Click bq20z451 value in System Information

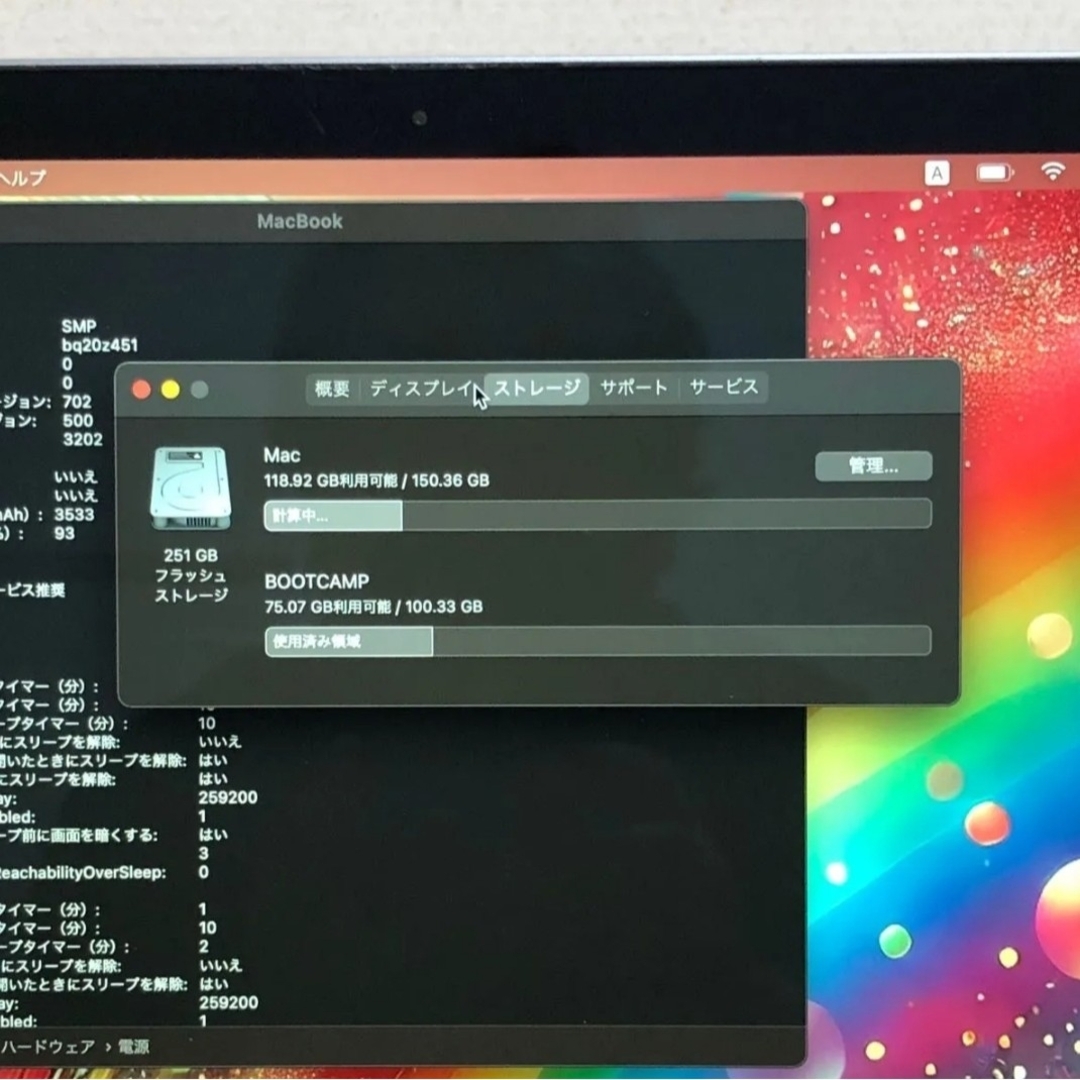(100, 345)
